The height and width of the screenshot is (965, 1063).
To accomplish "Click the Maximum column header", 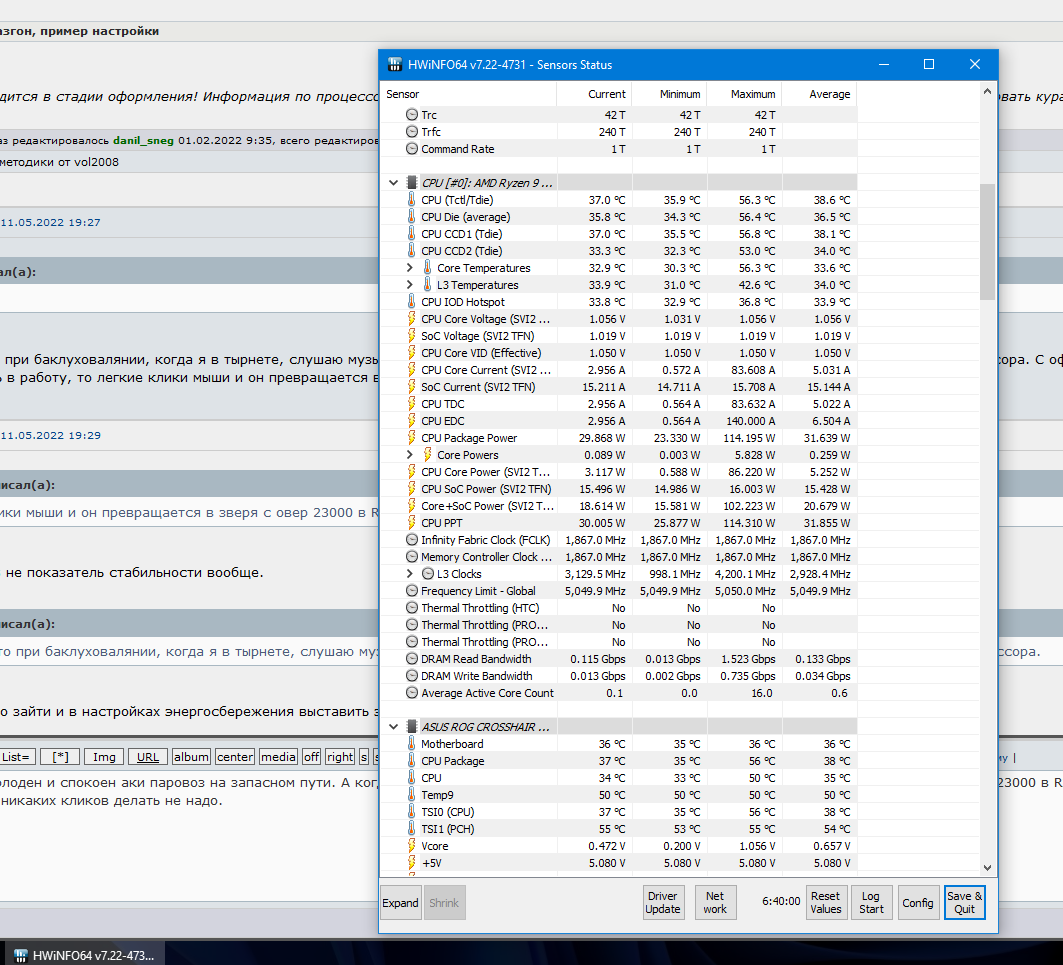I will [744, 94].
